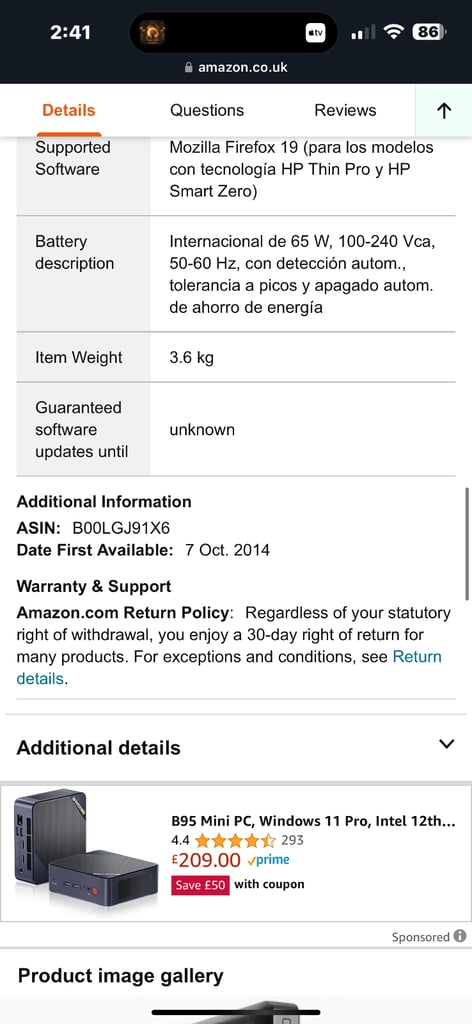Expand the Additional details section
Screen dimensions: 472x1024
pyautogui.click(x=236, y=748)
